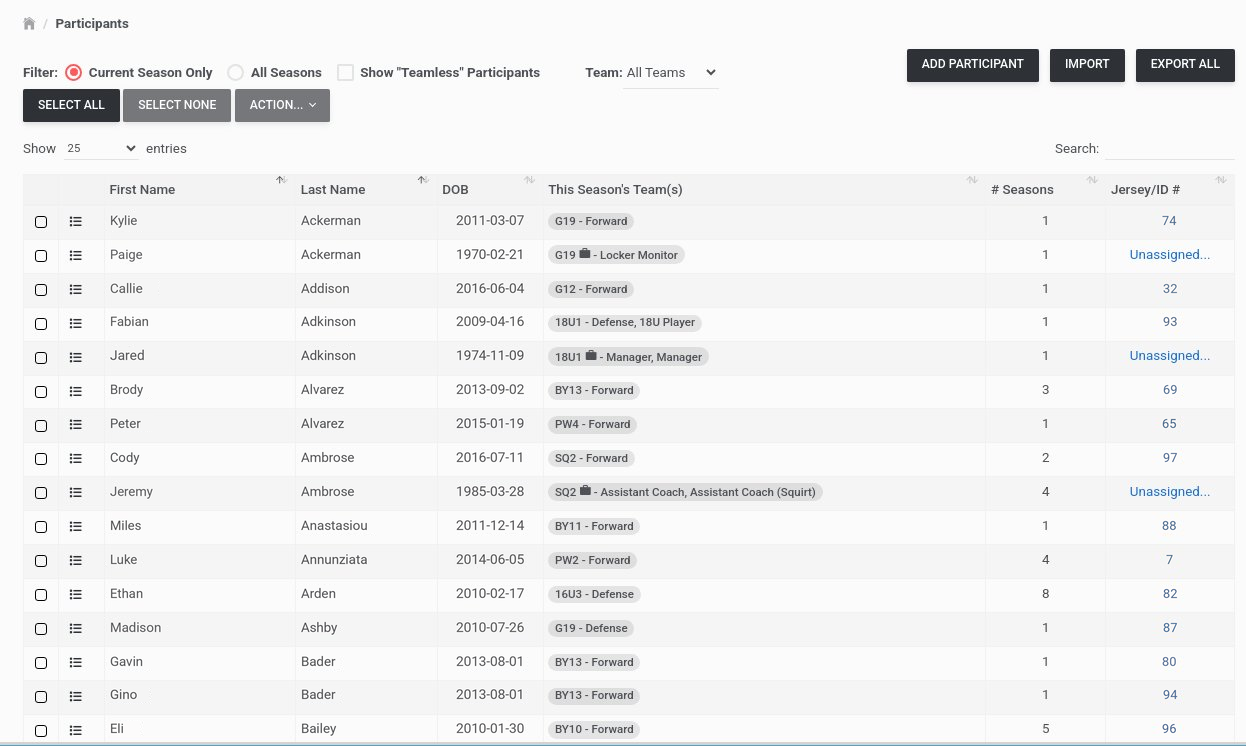Check the row box for Jeremy Ambrose

[41, 493]
